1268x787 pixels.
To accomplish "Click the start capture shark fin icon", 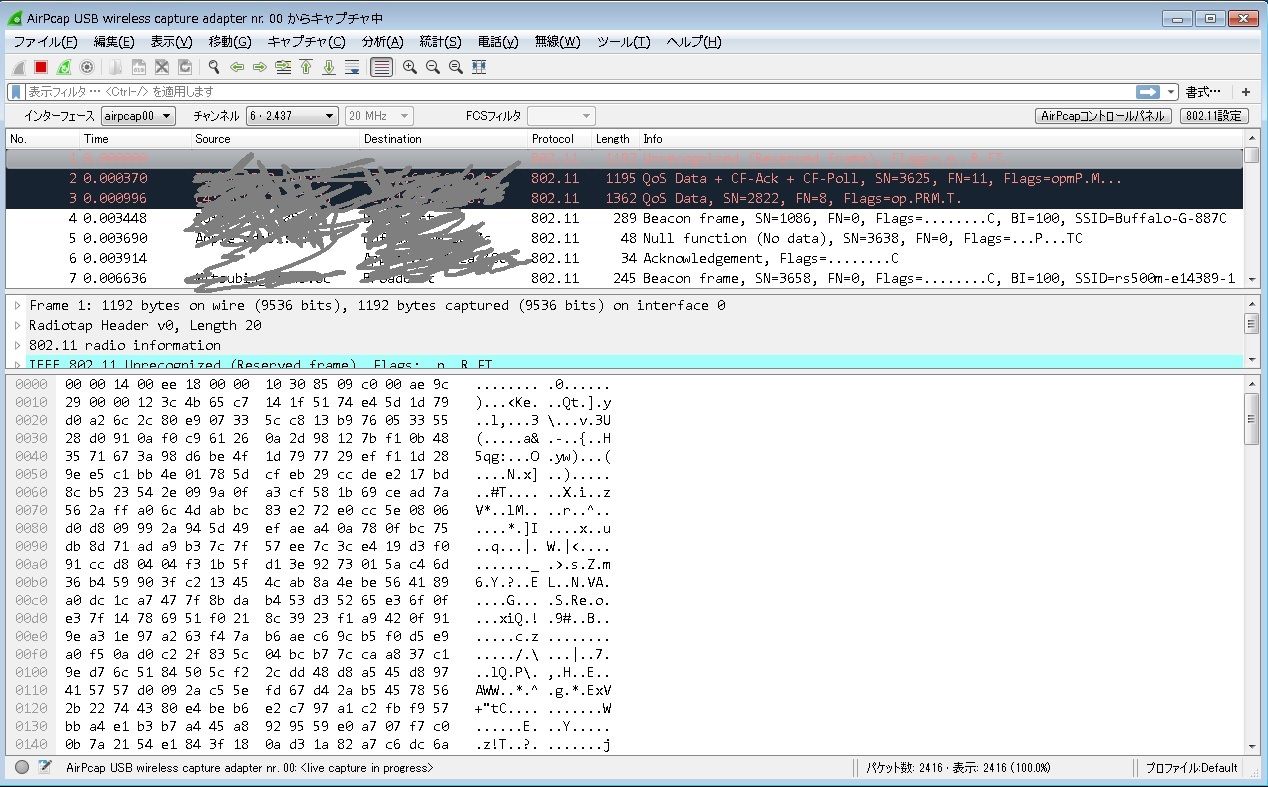I will [19, 67].
